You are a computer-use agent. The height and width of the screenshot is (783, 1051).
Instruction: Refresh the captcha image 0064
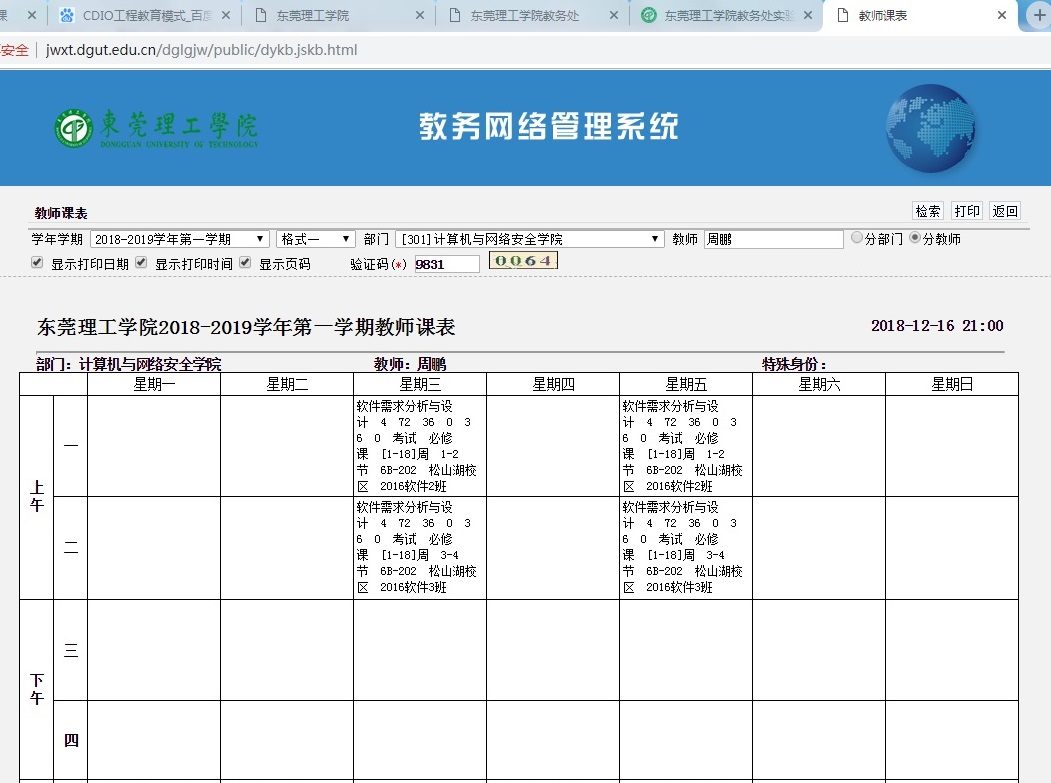(523, 260)
